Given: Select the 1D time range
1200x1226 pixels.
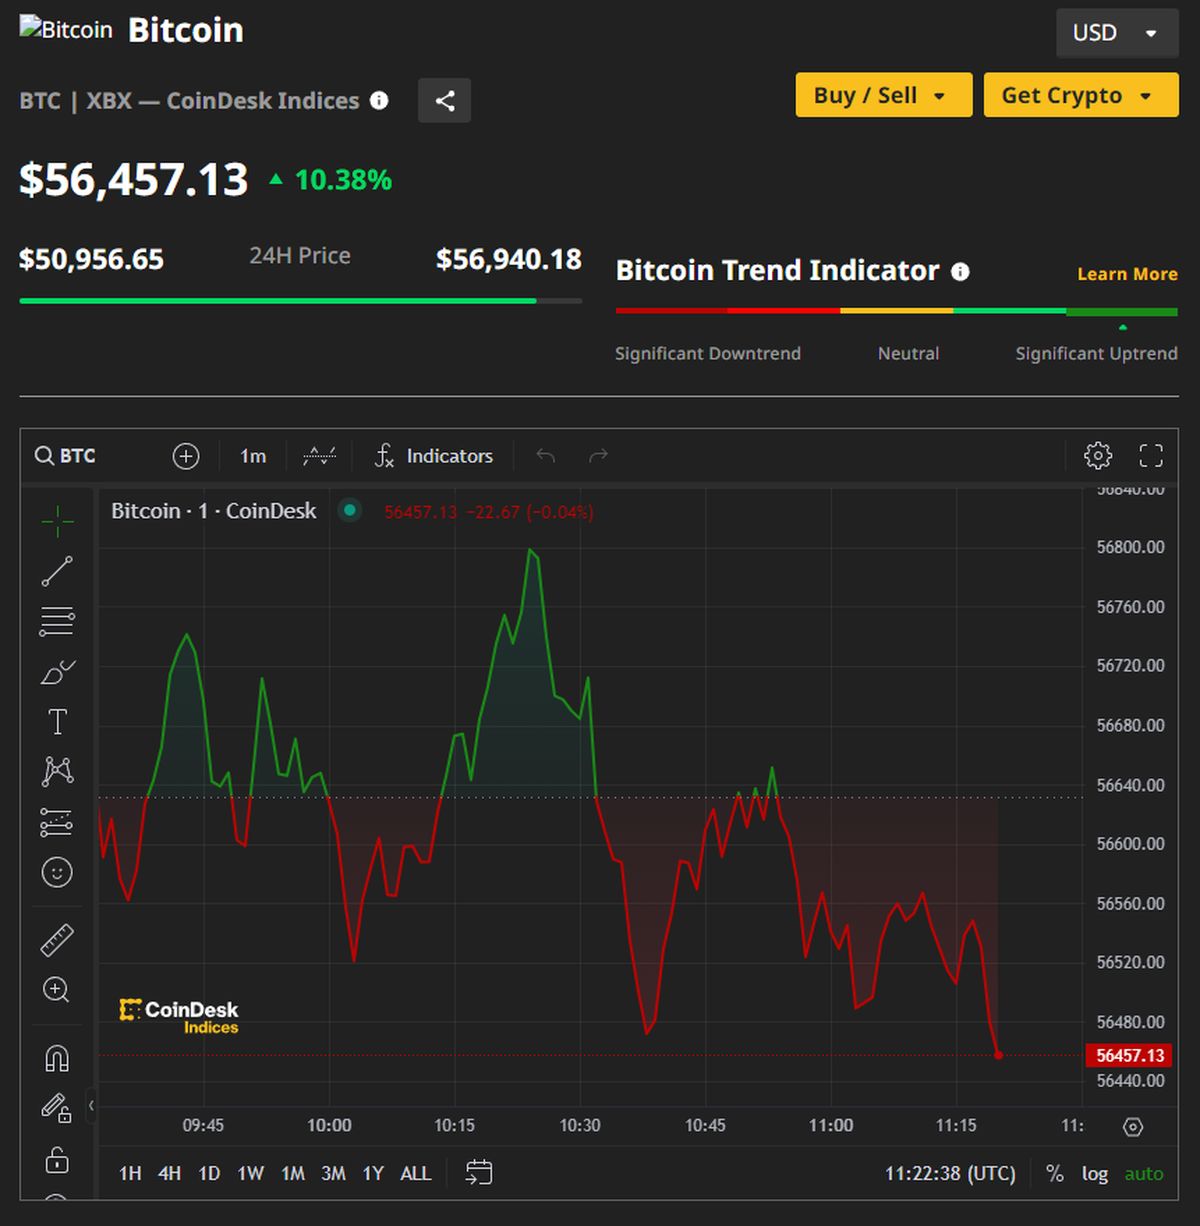Looking at the screenshot, I should point(209,1173).
